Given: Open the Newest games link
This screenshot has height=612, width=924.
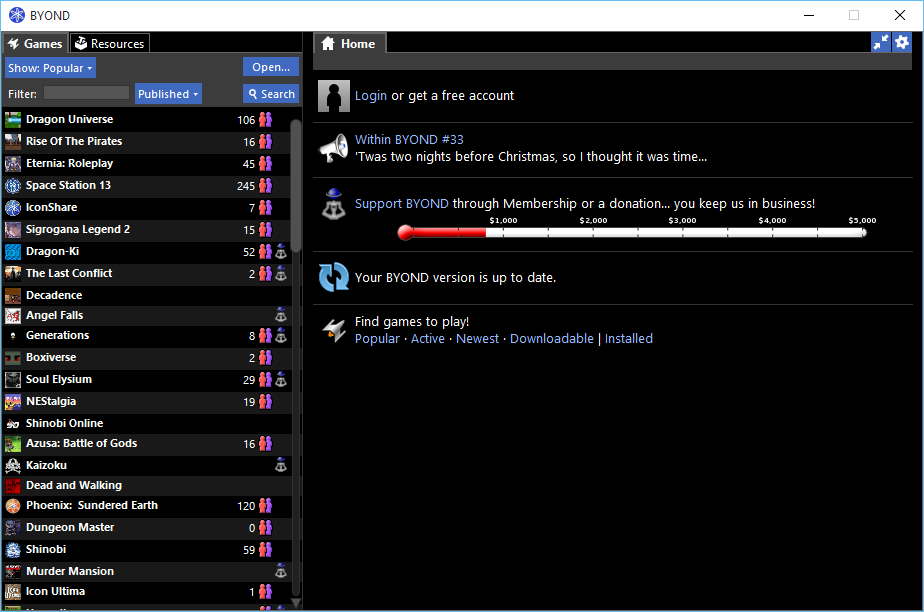Looking at the screenshot, I should pyautogui.click(x=477, y=339).
